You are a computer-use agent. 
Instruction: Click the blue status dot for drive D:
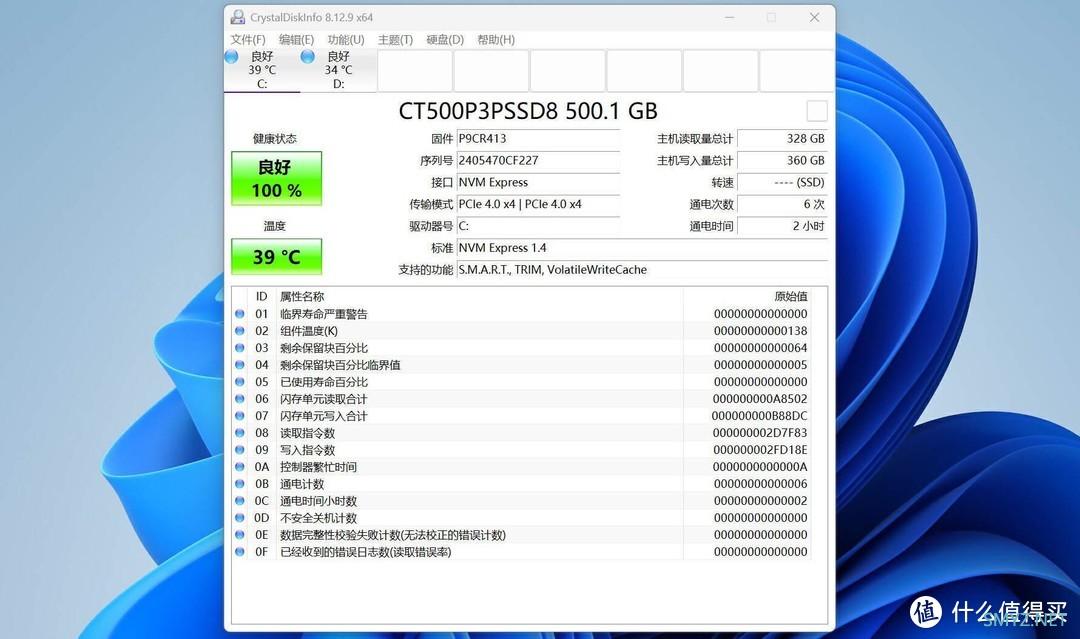[308, 56]
